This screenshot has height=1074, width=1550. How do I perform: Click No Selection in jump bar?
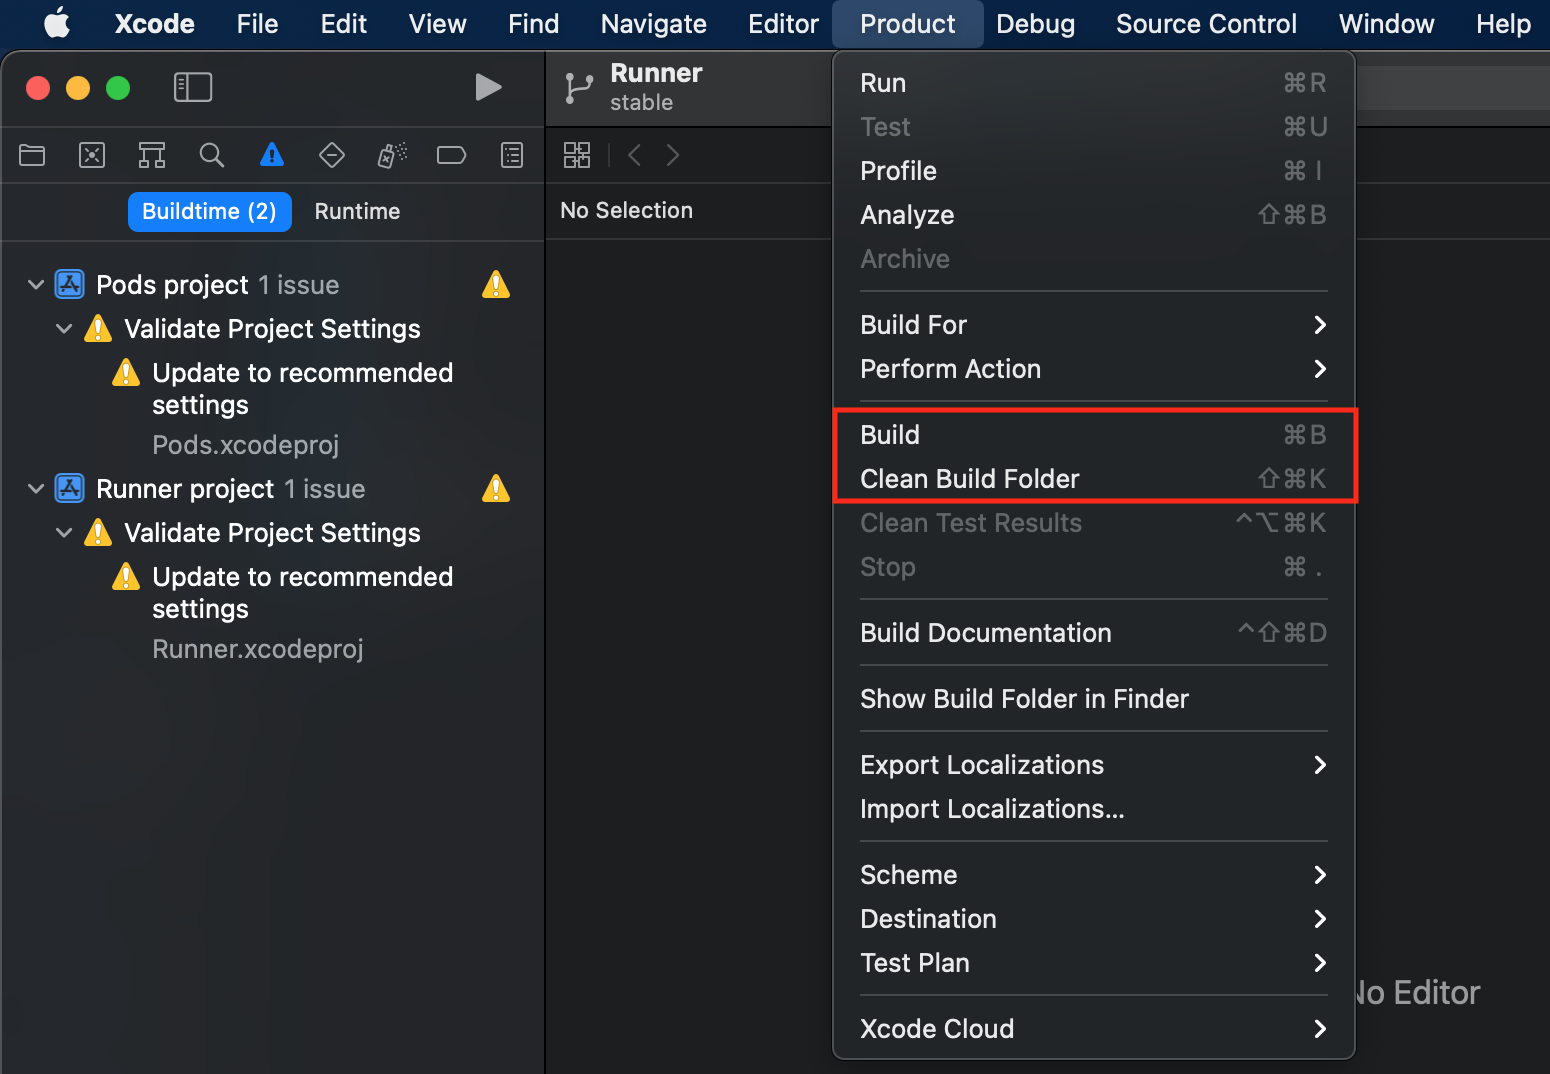626,210
